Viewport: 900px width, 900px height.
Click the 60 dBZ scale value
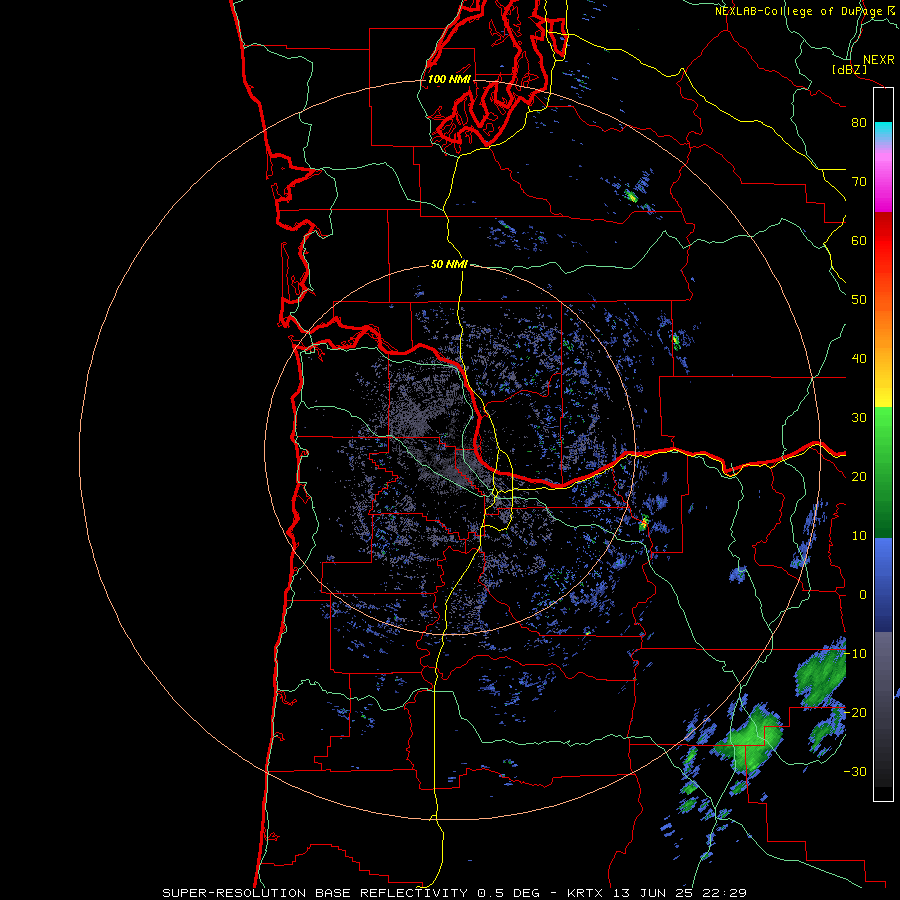pyautogui.click(x=859, y=240)
